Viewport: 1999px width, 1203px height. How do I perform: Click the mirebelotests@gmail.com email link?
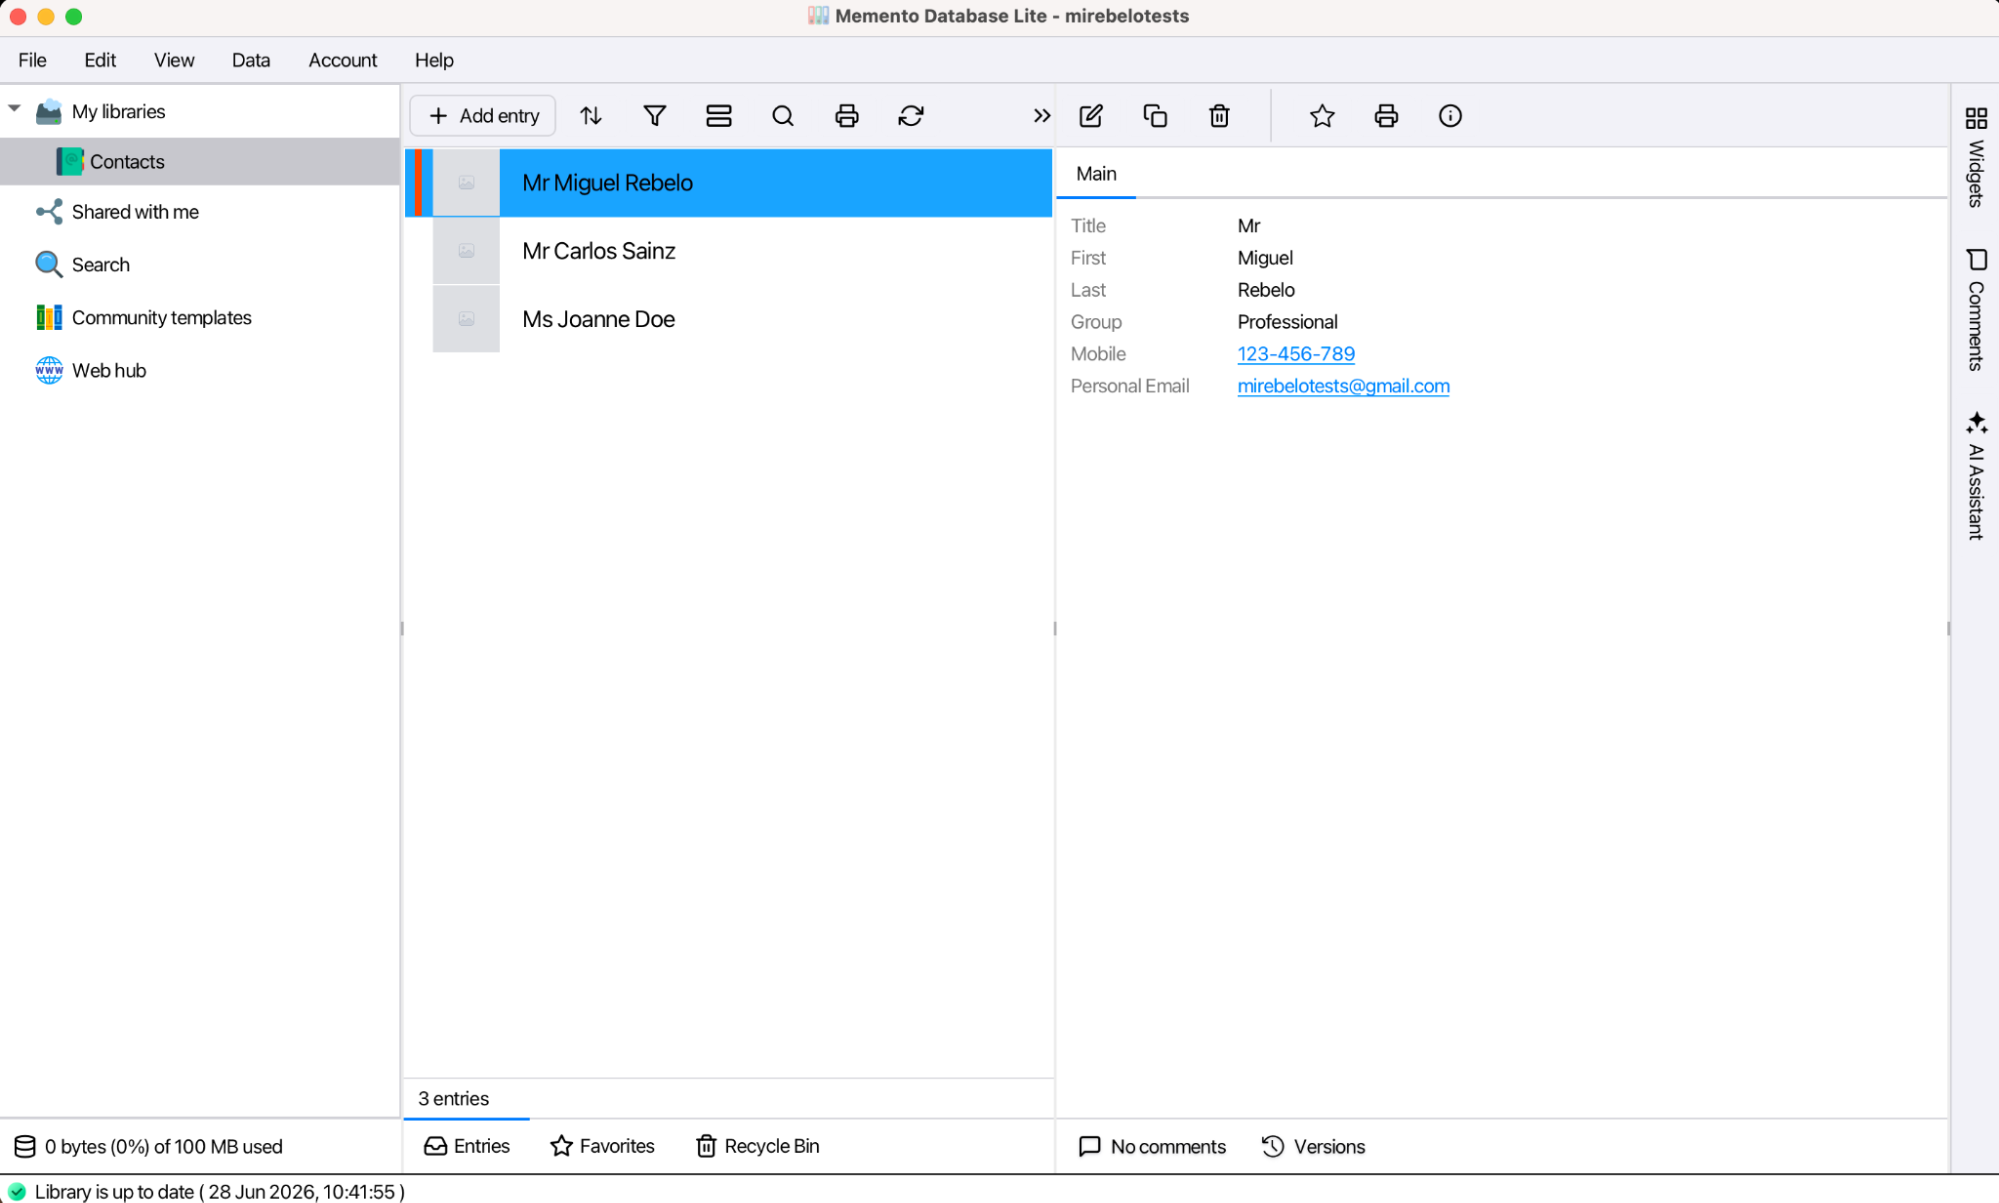1343,386
